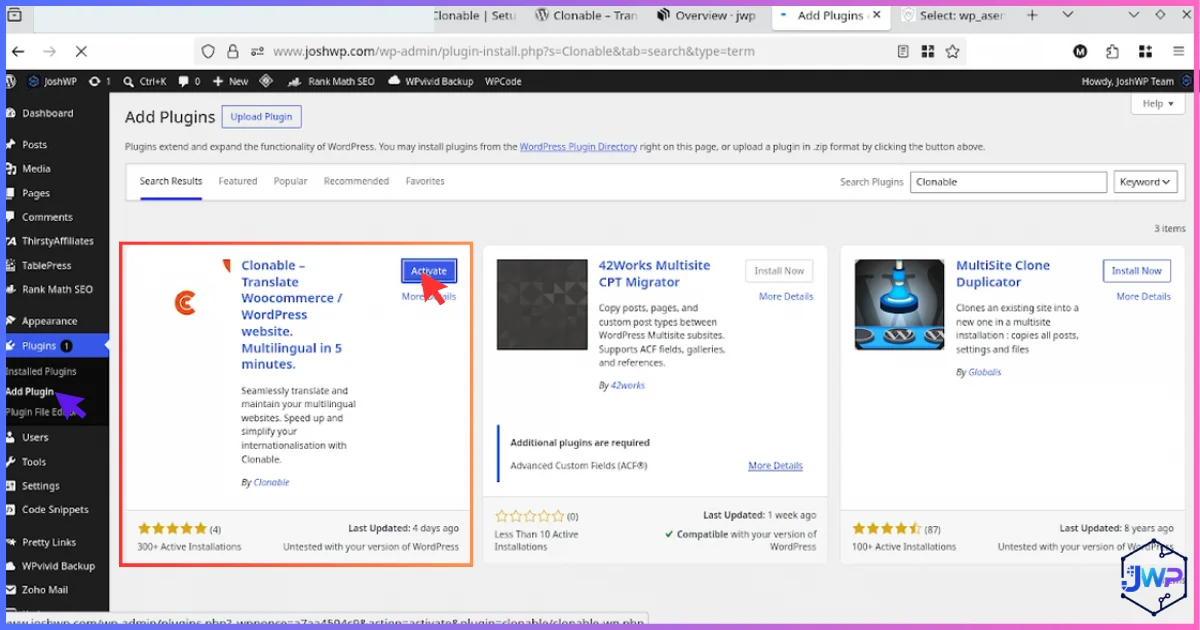Click Install Now for 42Works Multisite CPT Migrator
This screenshot has width=1200, height=630.
click(x=779, y=271)
